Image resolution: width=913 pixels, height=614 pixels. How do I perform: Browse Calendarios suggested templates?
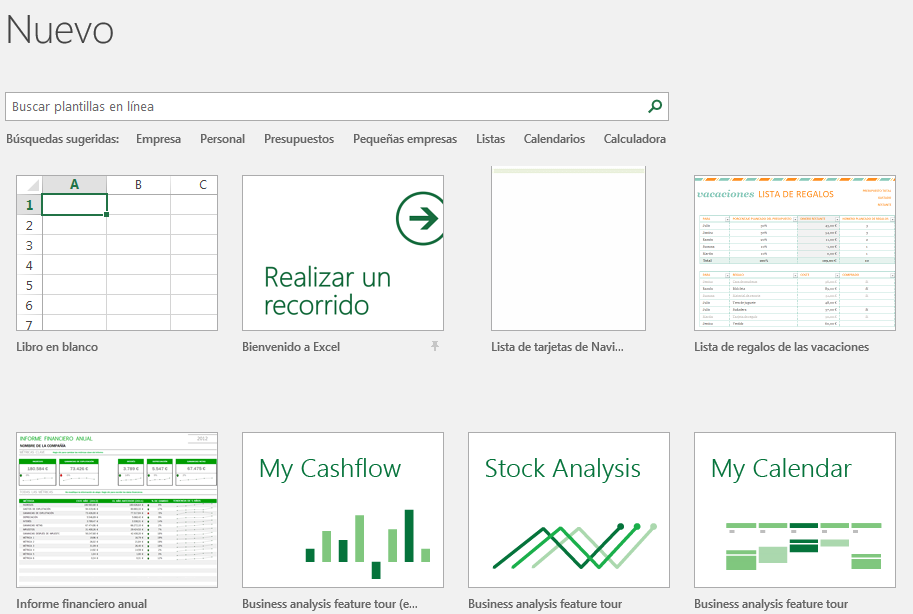[x=554, y=139]
